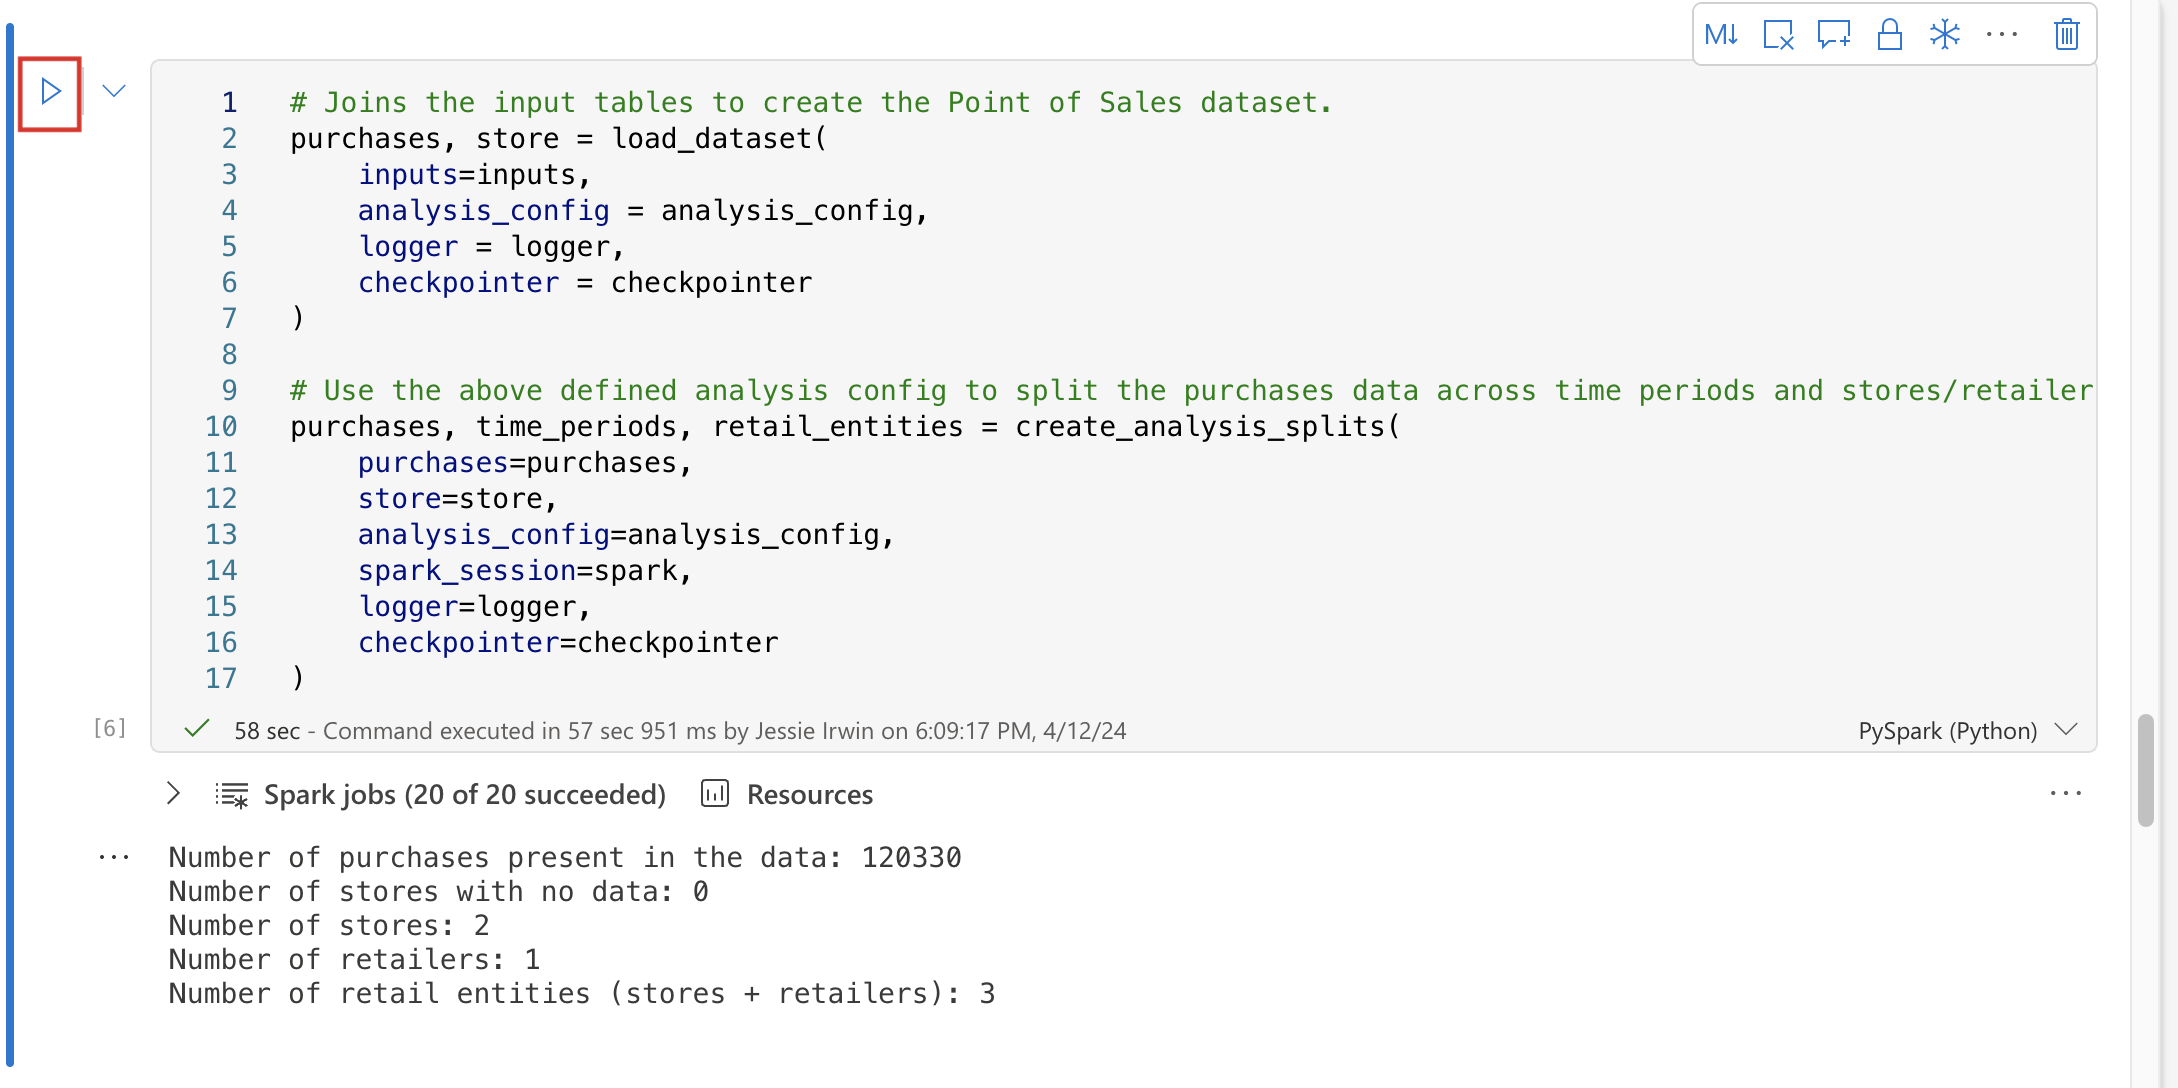Viewport: 2178px width, 1088px height.
Task: Lock the cell
Action: pyautogui.click(x=1890, y=35)
